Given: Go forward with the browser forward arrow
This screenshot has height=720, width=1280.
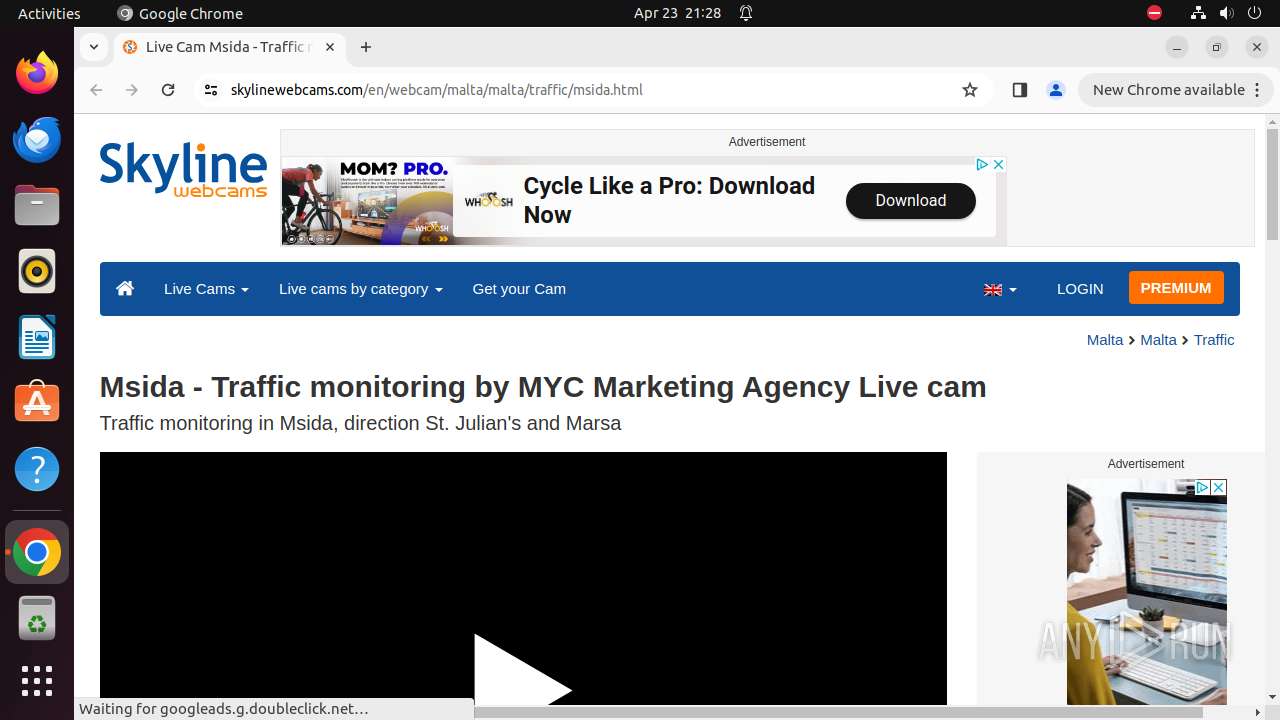Looking at the screenshot, I should pos(132,90).
